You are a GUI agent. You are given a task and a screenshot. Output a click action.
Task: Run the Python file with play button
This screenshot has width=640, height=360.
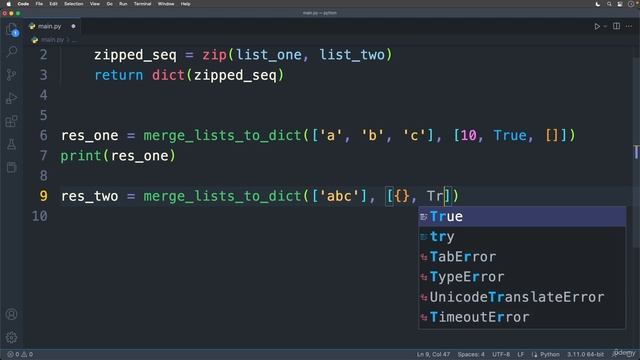click(597, 26)
